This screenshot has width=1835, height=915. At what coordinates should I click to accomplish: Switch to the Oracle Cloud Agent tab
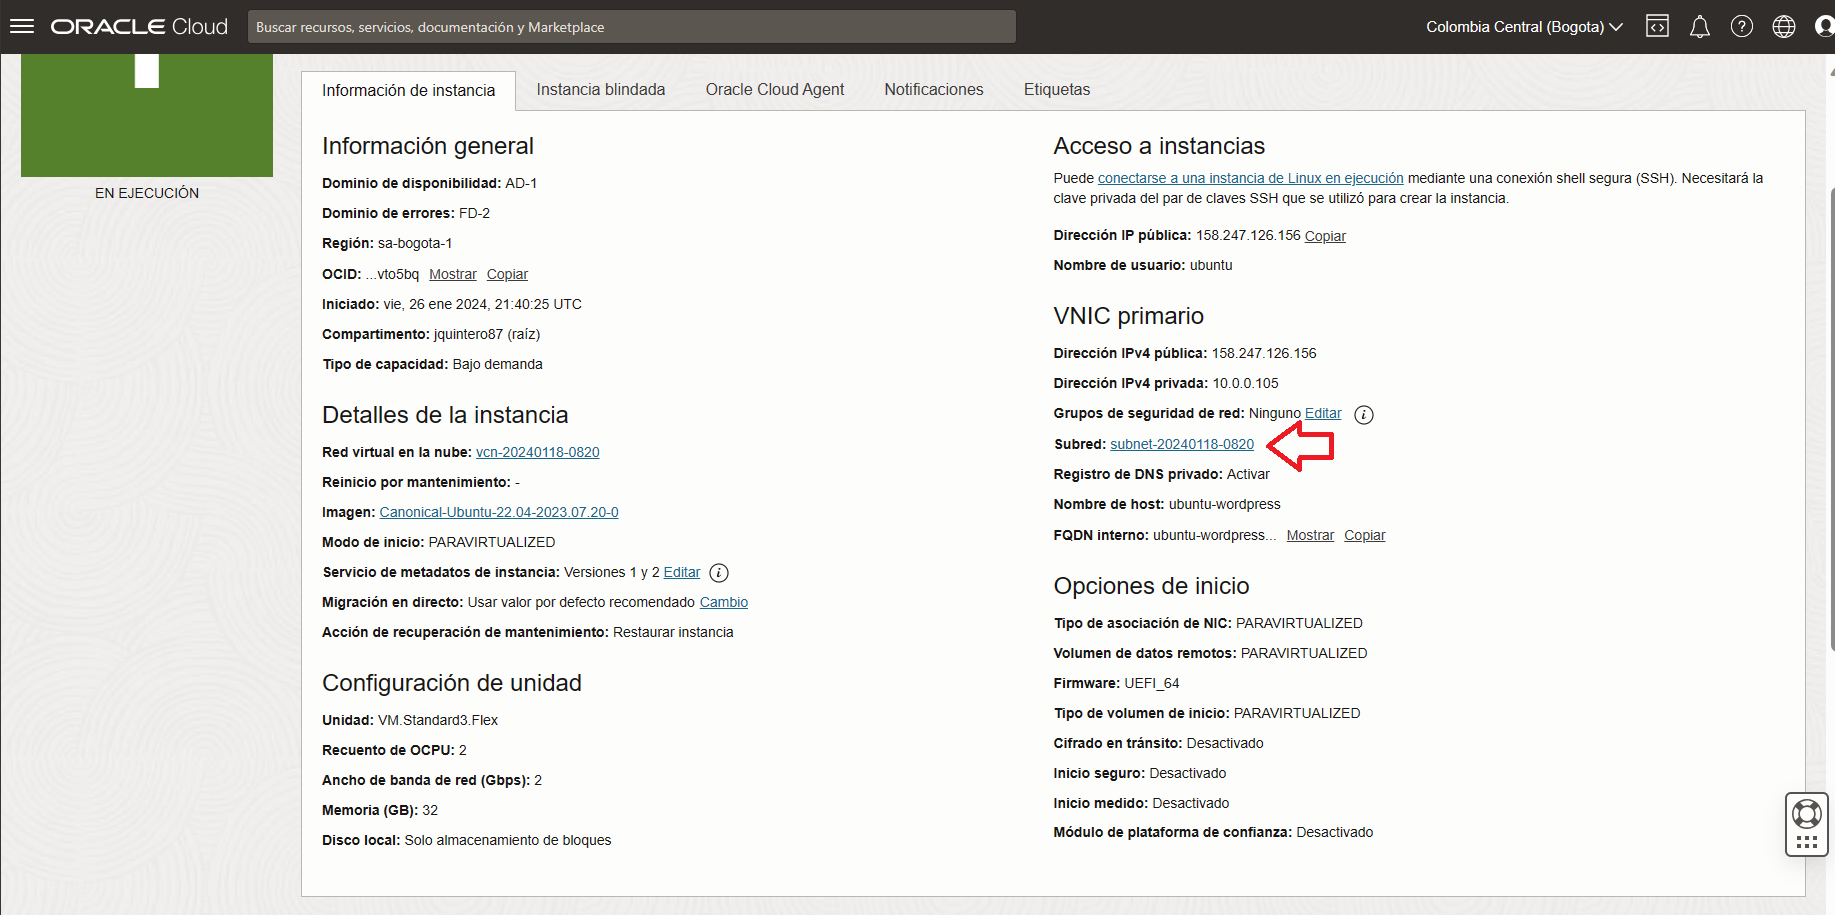coord(774,90)
